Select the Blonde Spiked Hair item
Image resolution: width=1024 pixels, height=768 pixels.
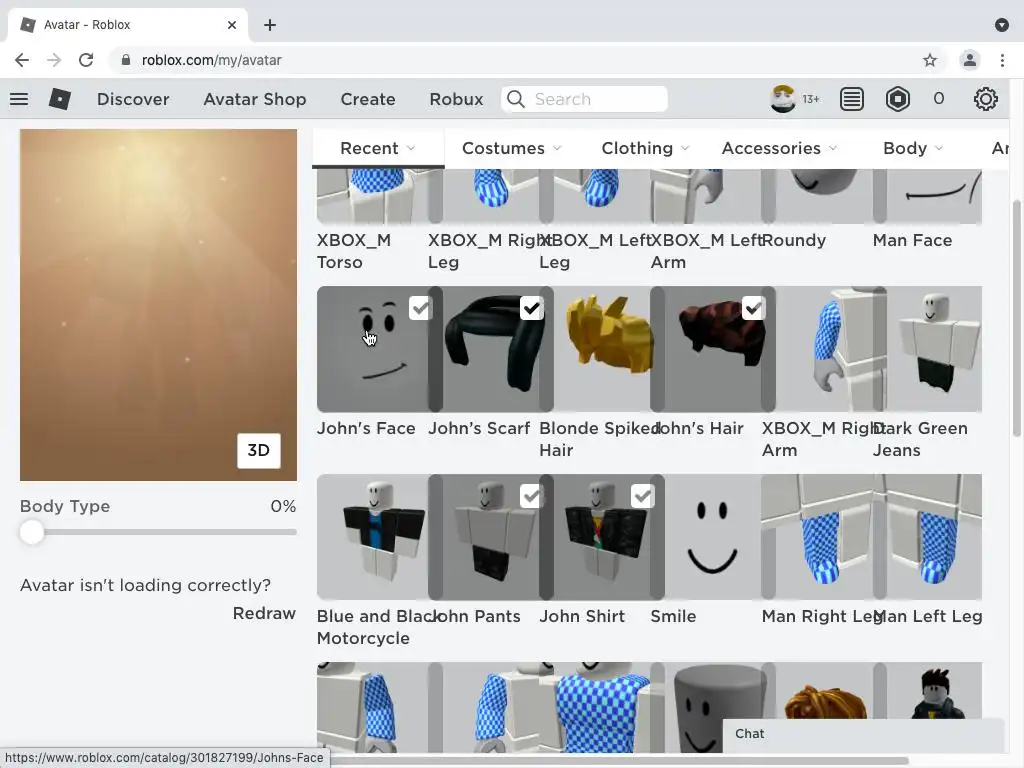pyautogui.click(x=601, y=349)
